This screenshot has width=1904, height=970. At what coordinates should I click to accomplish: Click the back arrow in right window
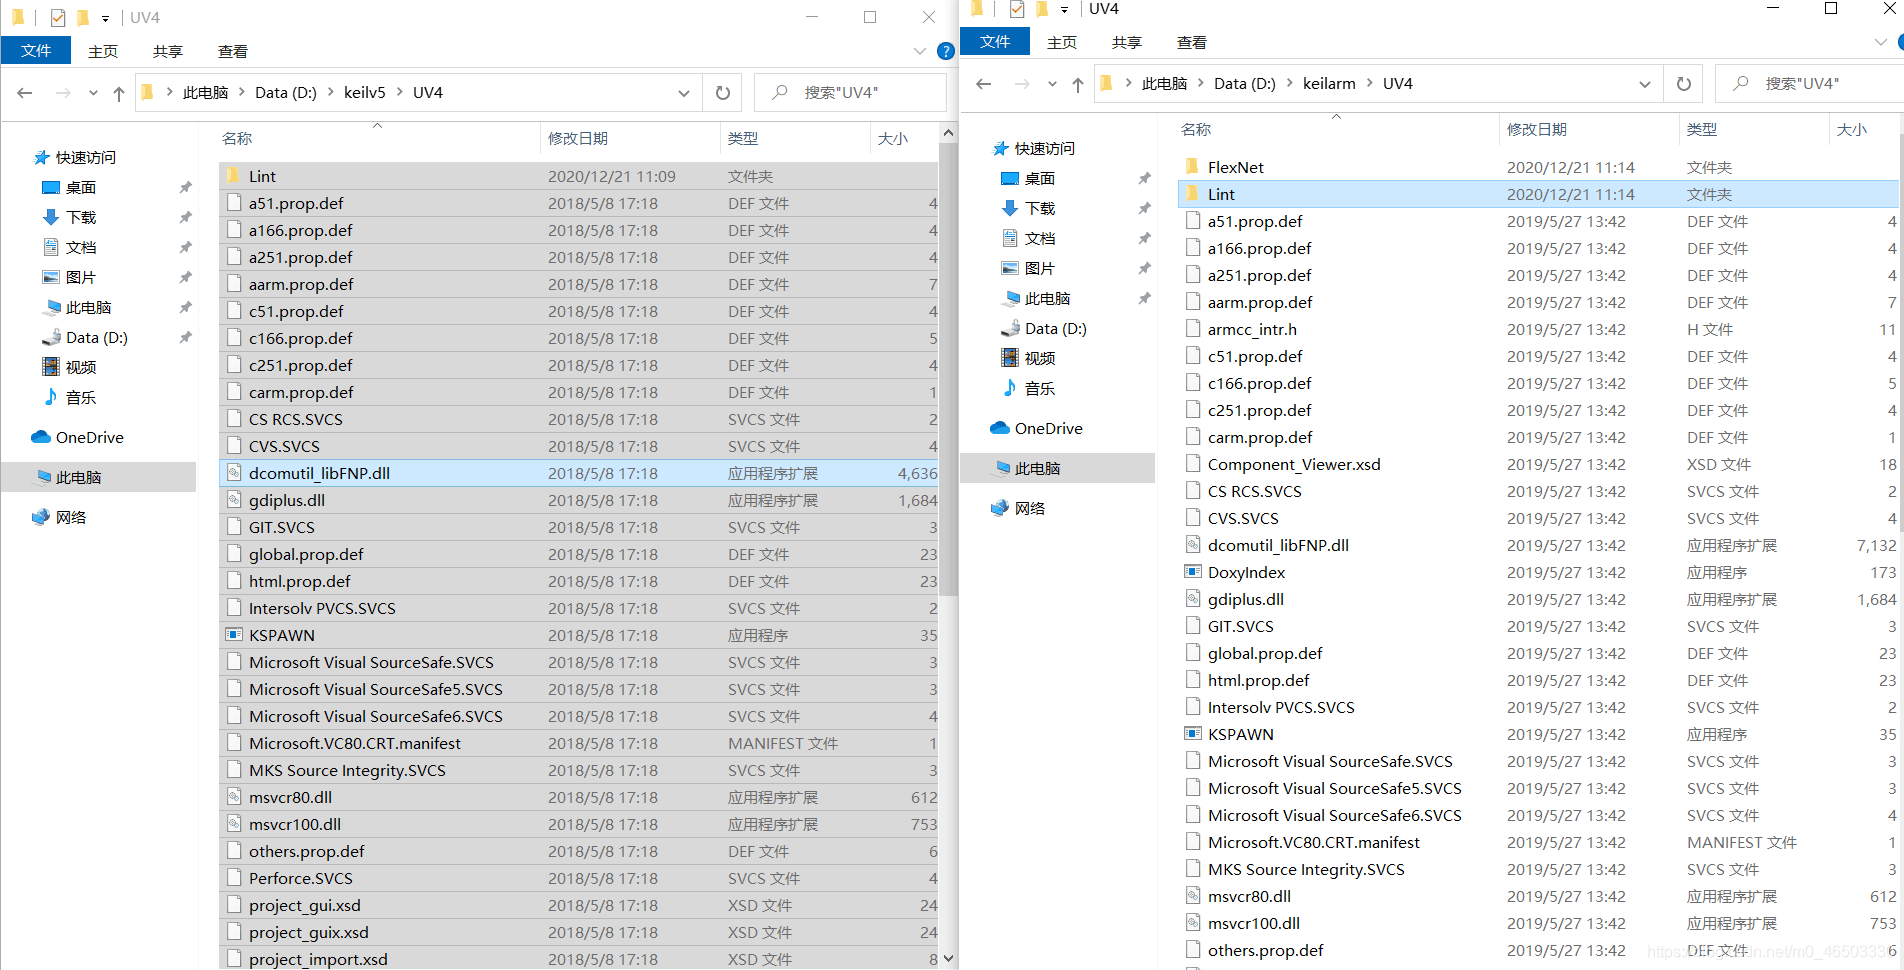point(984,84)
